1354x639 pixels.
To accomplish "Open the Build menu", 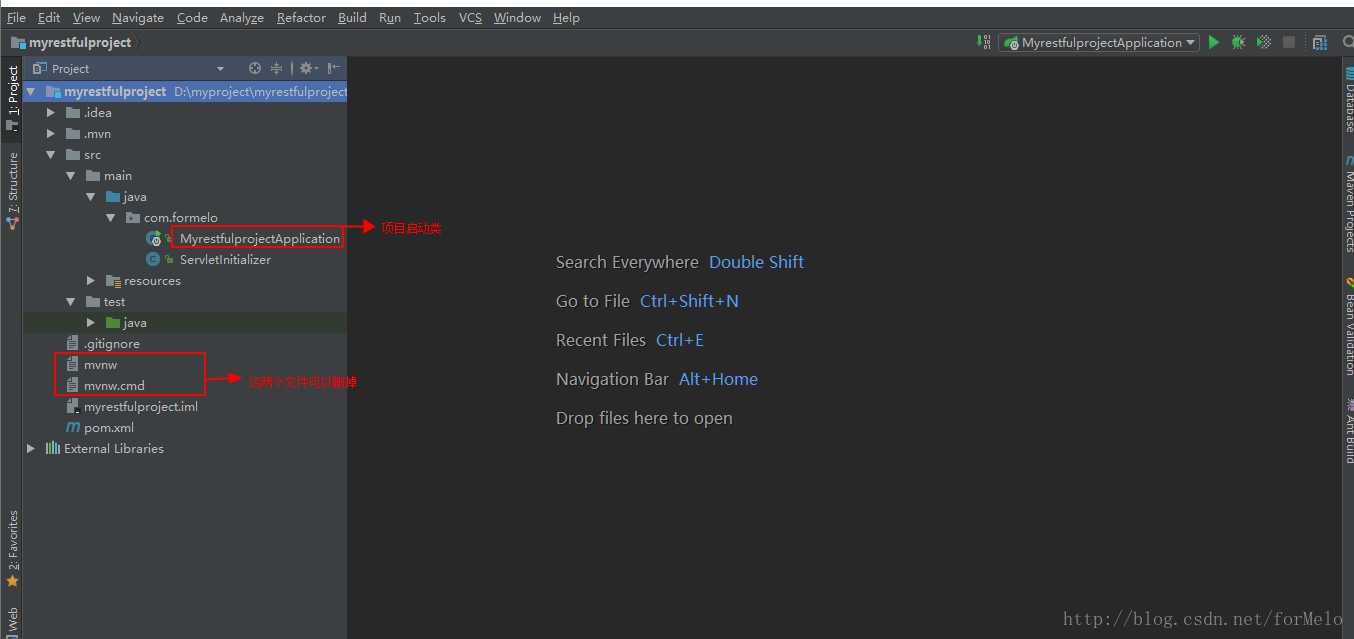I will click(x=352, y=17).
